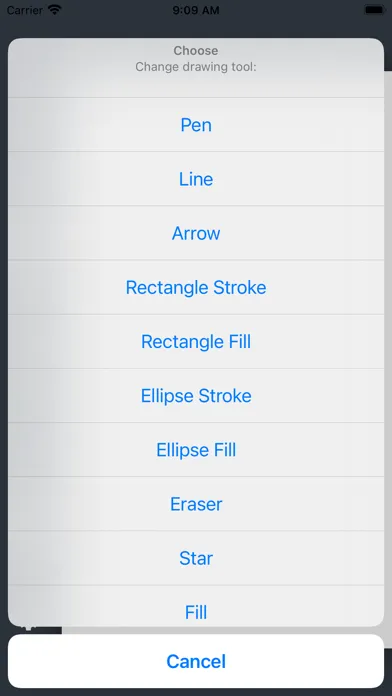Tap the Carrier label in status bar
392x696 pixels.
click(x=25, y=10)
